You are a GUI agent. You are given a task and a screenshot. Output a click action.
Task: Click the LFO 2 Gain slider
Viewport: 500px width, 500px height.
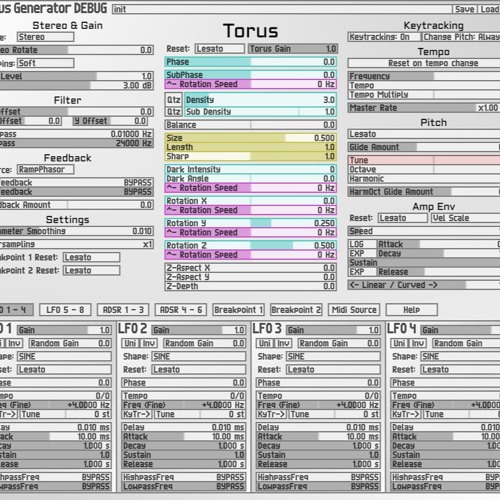[199, 330]
